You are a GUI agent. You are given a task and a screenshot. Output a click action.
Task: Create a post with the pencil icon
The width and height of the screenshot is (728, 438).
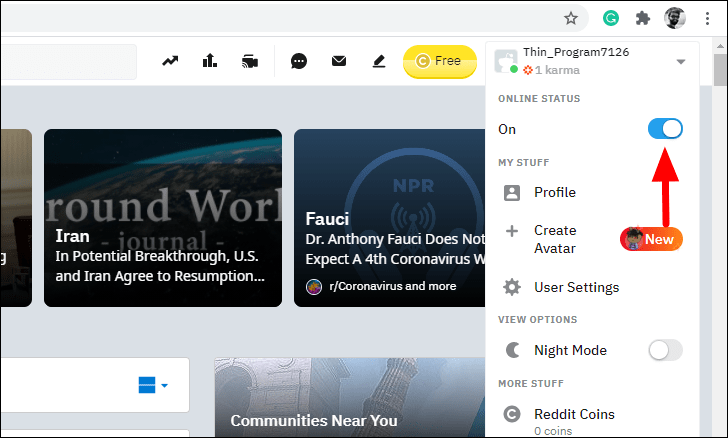(379, 61)
